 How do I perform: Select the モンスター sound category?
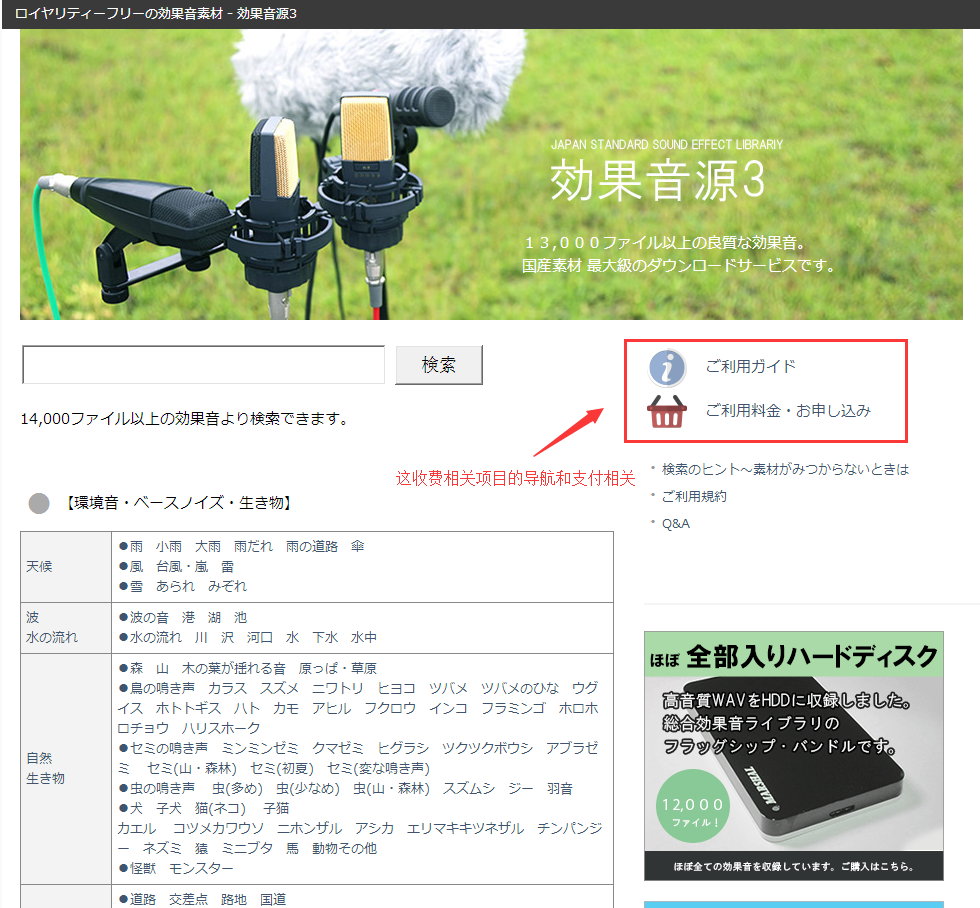tap(201, 869)
